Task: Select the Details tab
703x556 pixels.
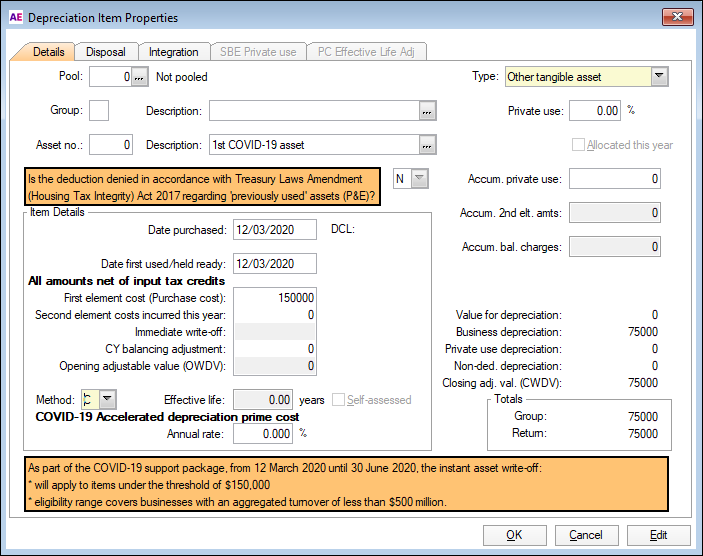Action: pyautogui.click(x=48, y=52)
